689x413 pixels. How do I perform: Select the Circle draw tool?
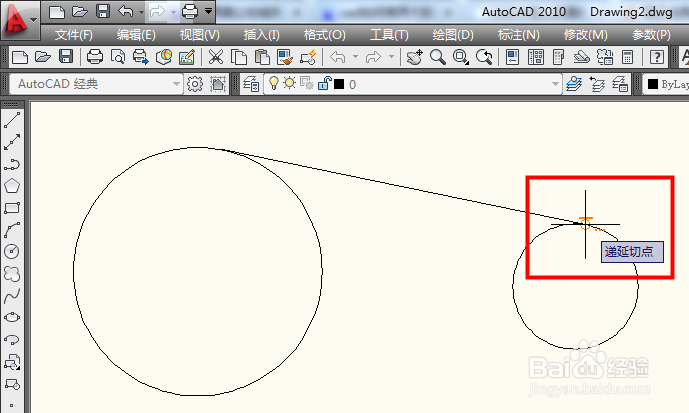(x=12, y=251)
